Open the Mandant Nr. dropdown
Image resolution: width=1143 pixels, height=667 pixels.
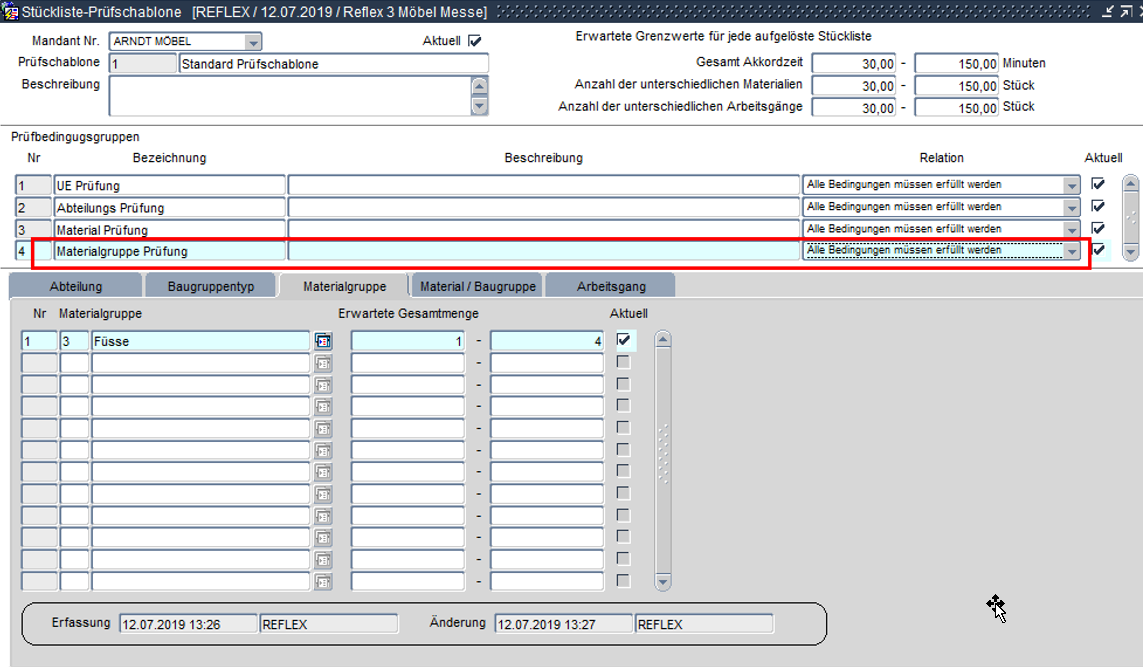point(253,42)
